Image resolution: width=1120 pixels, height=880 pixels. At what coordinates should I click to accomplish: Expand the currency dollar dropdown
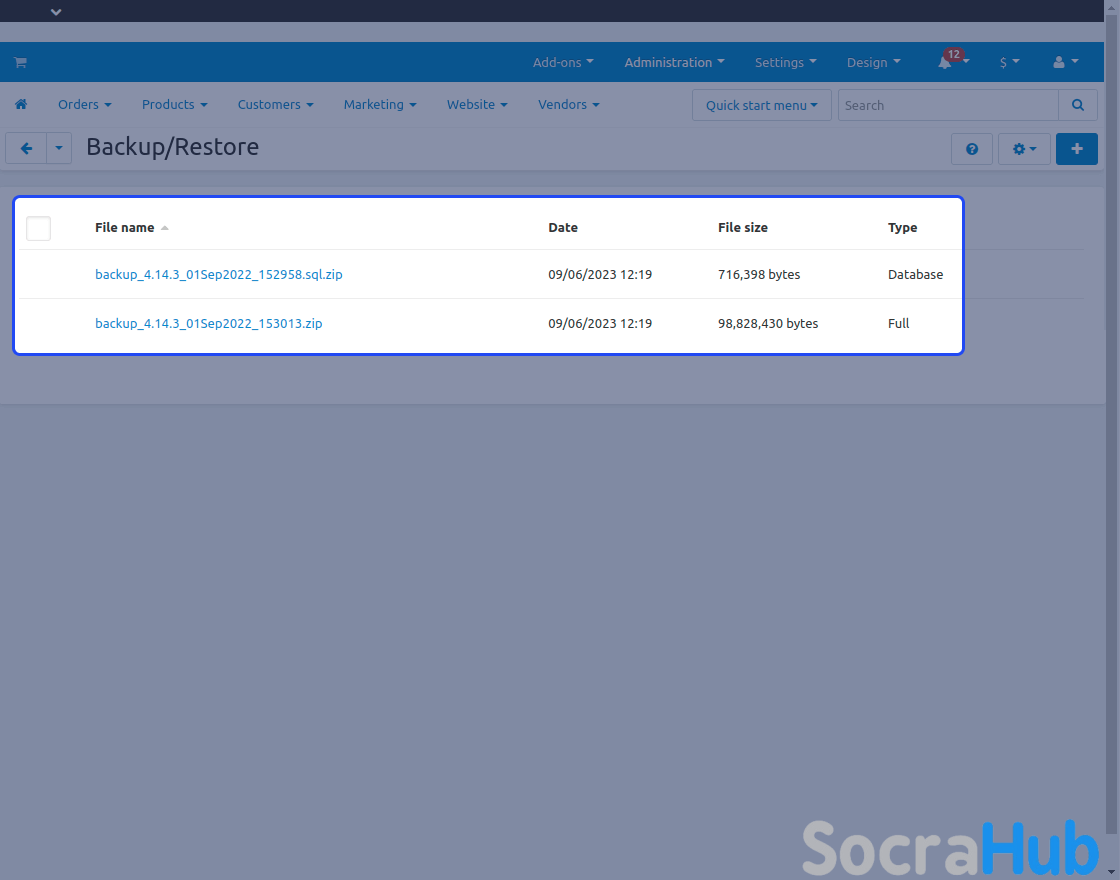tap(1009, 62)
